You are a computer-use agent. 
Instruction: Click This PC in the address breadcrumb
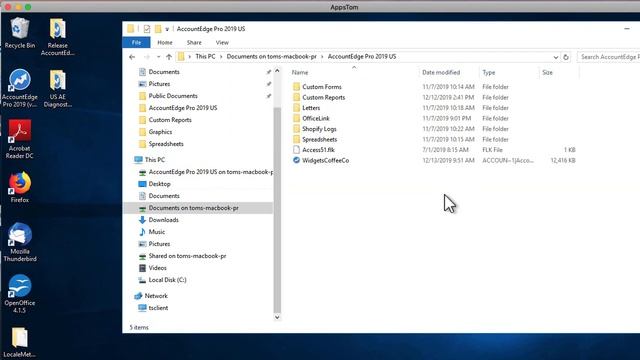point(205,57)
